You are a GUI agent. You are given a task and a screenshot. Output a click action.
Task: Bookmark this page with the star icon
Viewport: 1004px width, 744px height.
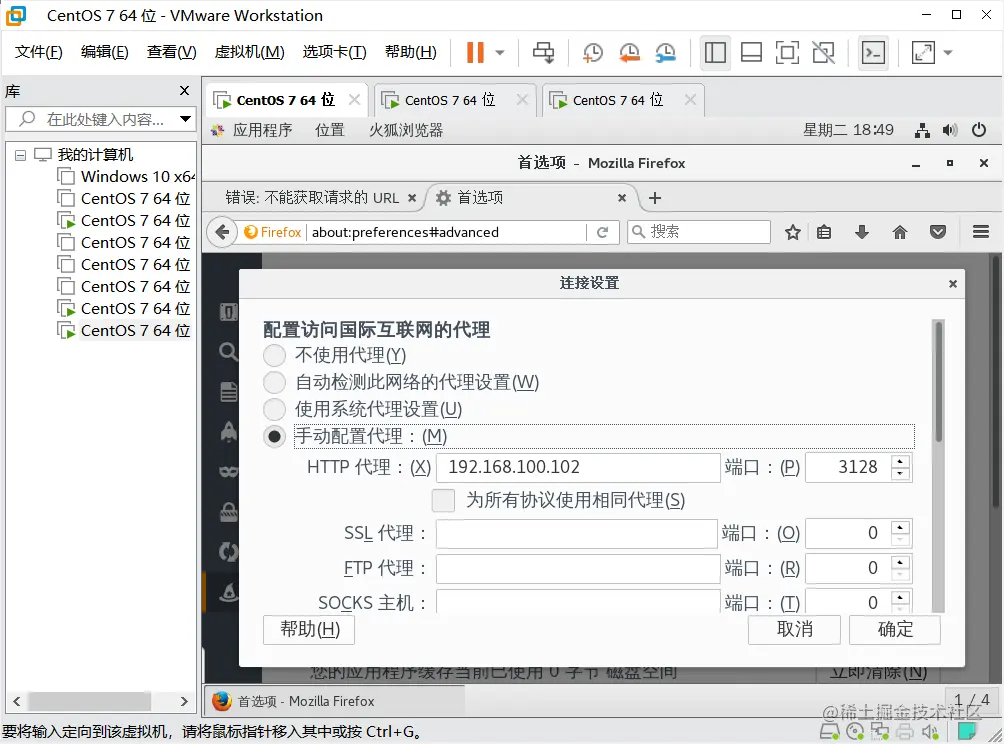793,232
